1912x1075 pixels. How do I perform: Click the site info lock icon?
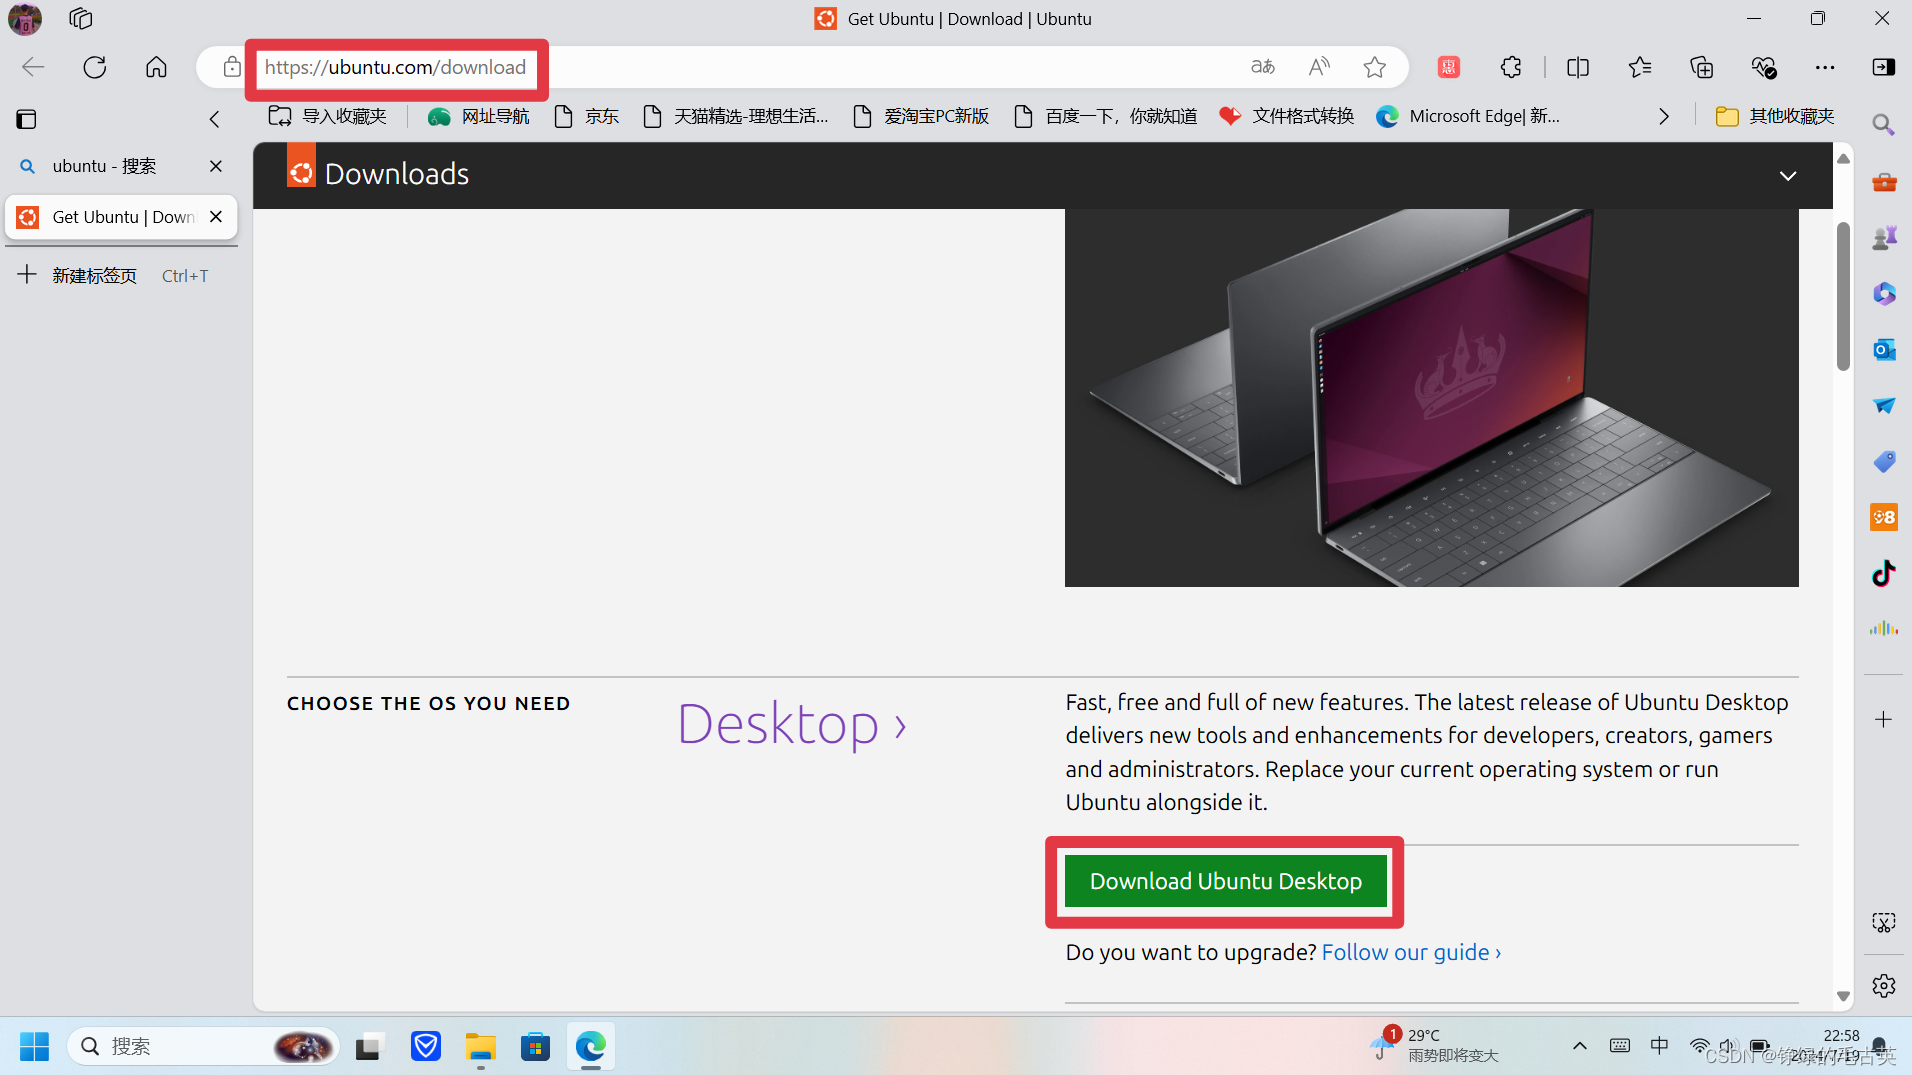tap(232, 67)
